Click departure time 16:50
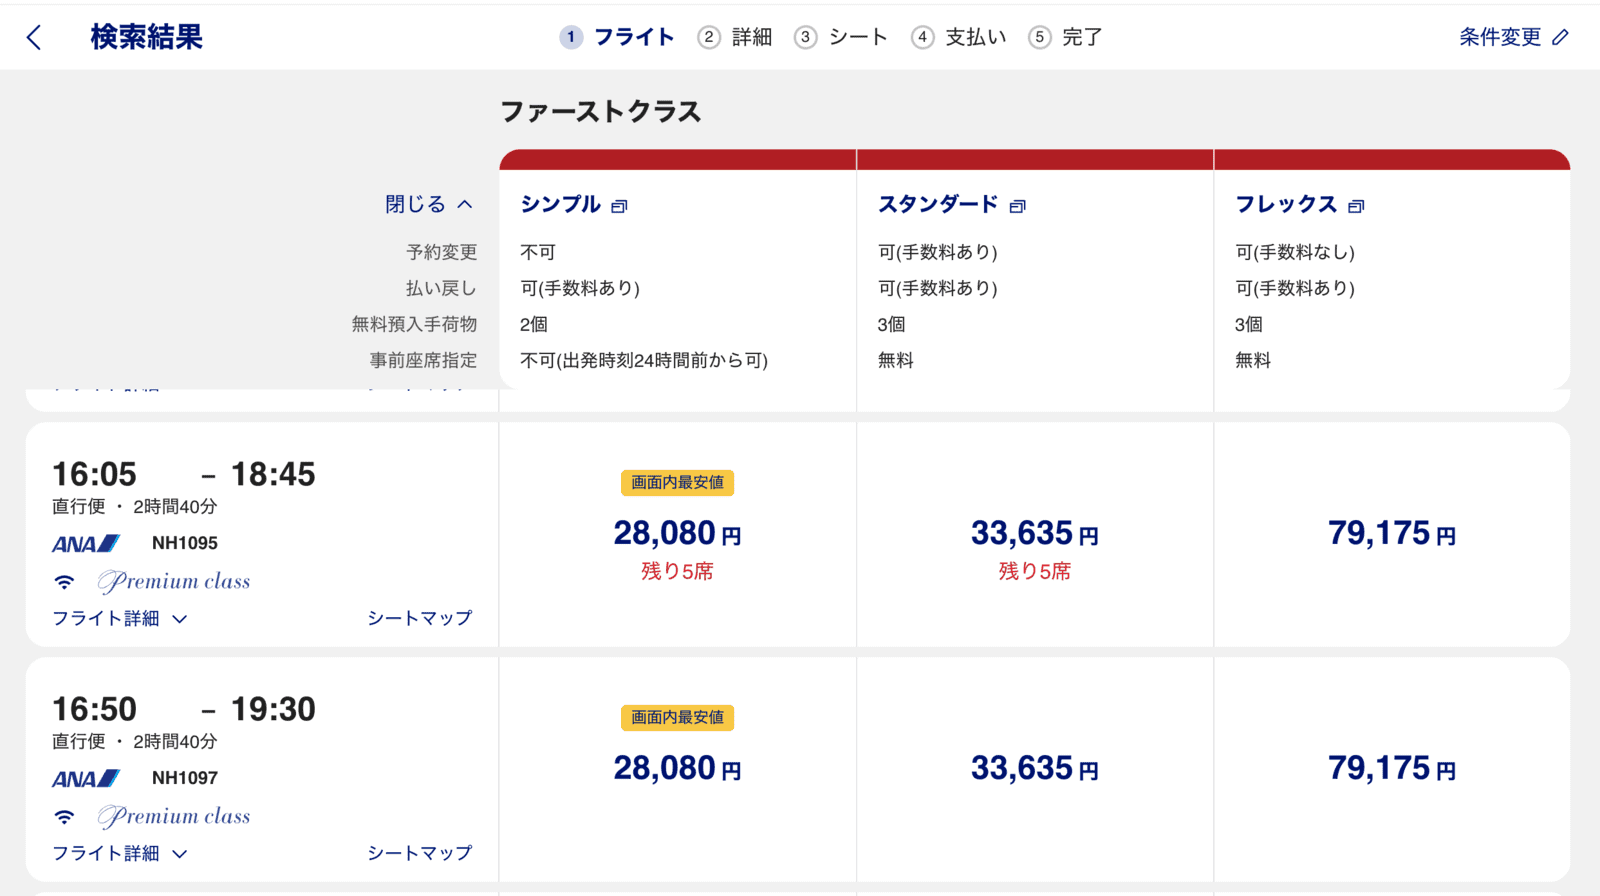This screenshot has height=896, width=1600. [x=94, y=710]
